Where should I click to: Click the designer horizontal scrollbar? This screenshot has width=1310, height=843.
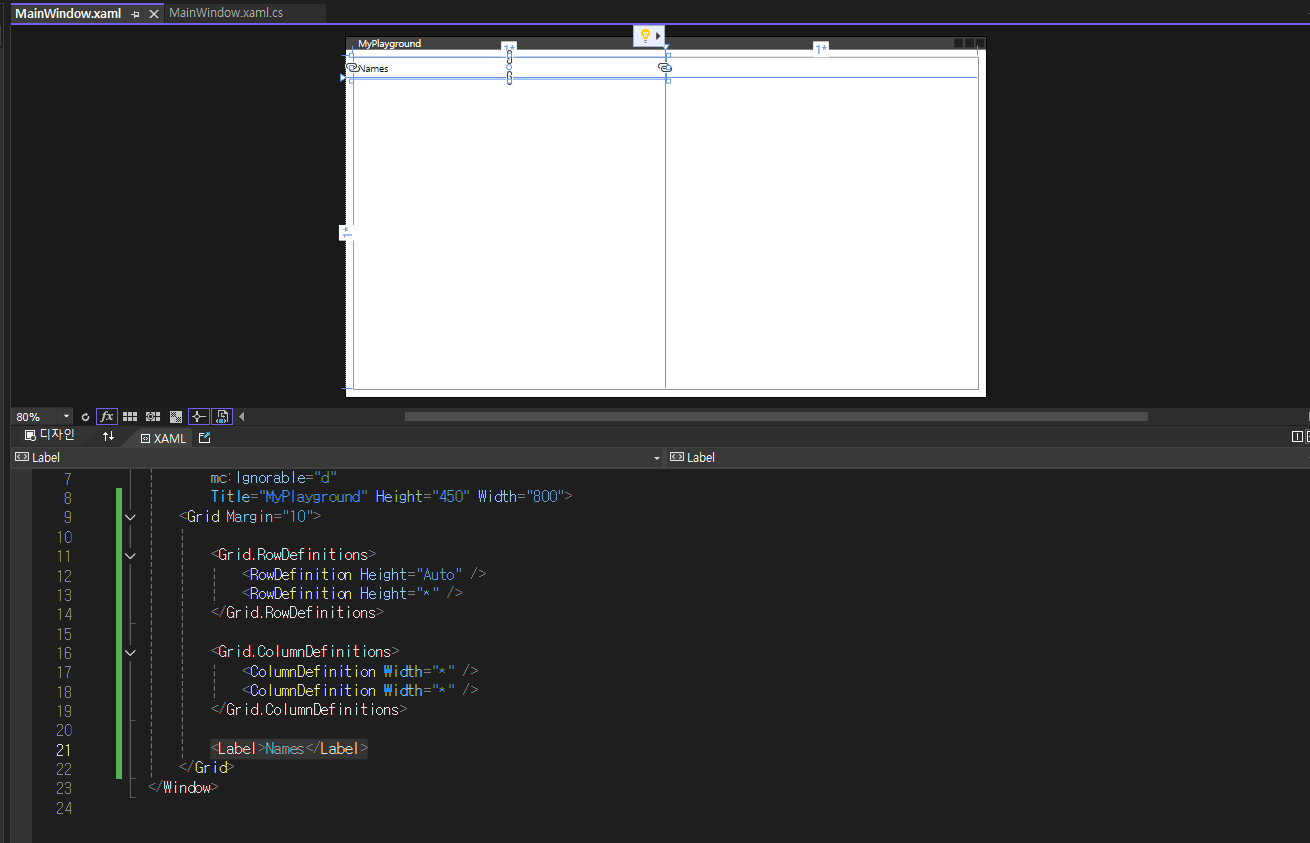(x=776, y=417)
